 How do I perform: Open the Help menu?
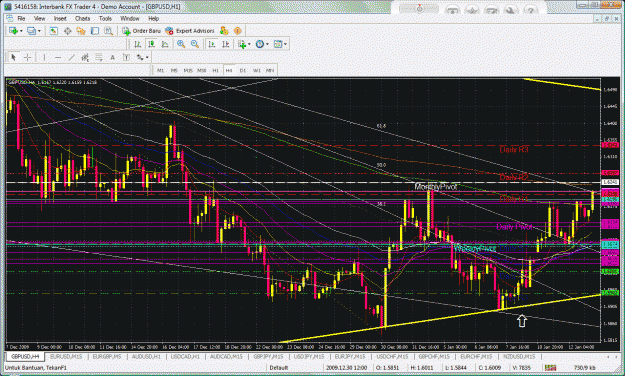click(x=153, y=18)
